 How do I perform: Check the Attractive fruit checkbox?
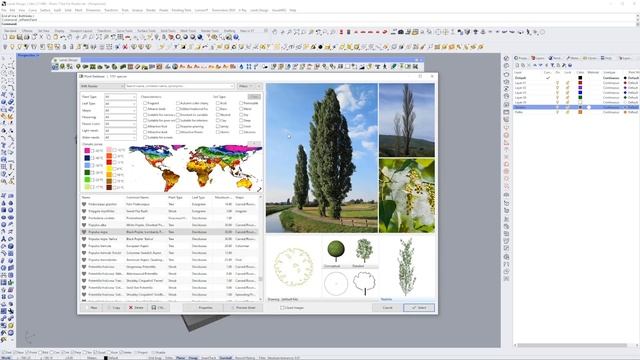click(145, 127)
